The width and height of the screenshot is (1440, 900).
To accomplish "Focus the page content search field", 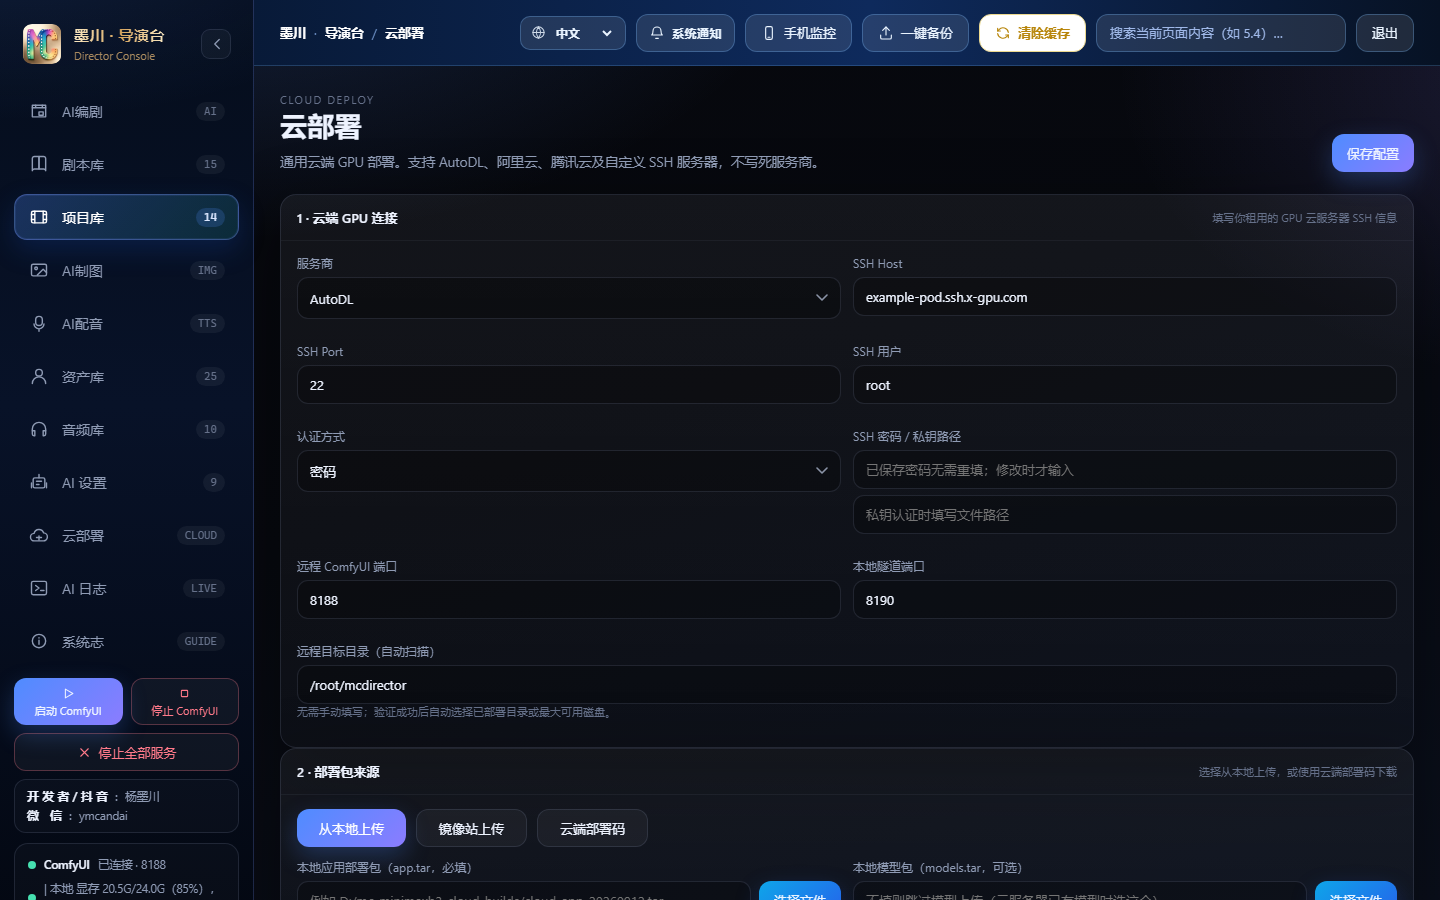I will pyautogui.click(x=1220, y=33).
